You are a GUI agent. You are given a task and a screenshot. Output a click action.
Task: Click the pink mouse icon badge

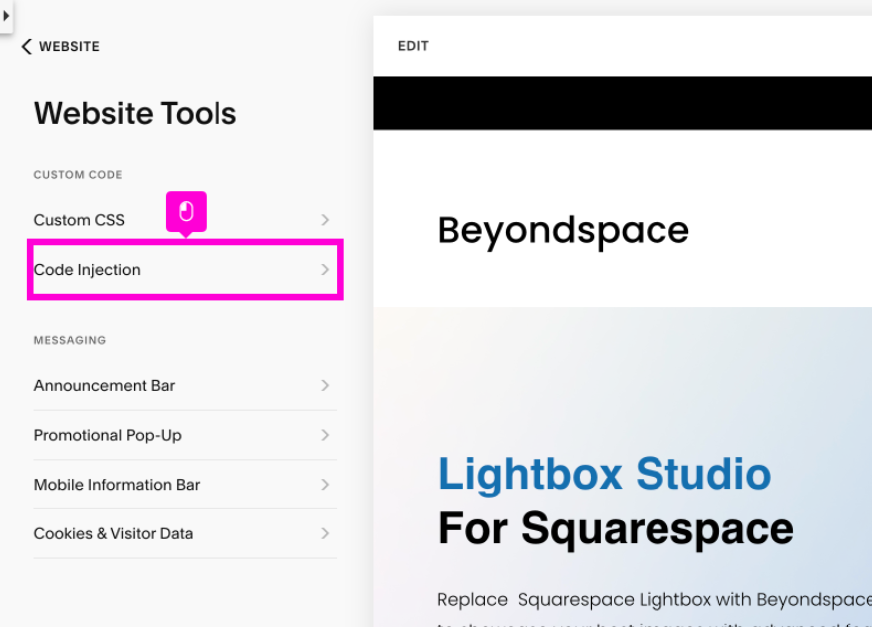click(186, 211)
